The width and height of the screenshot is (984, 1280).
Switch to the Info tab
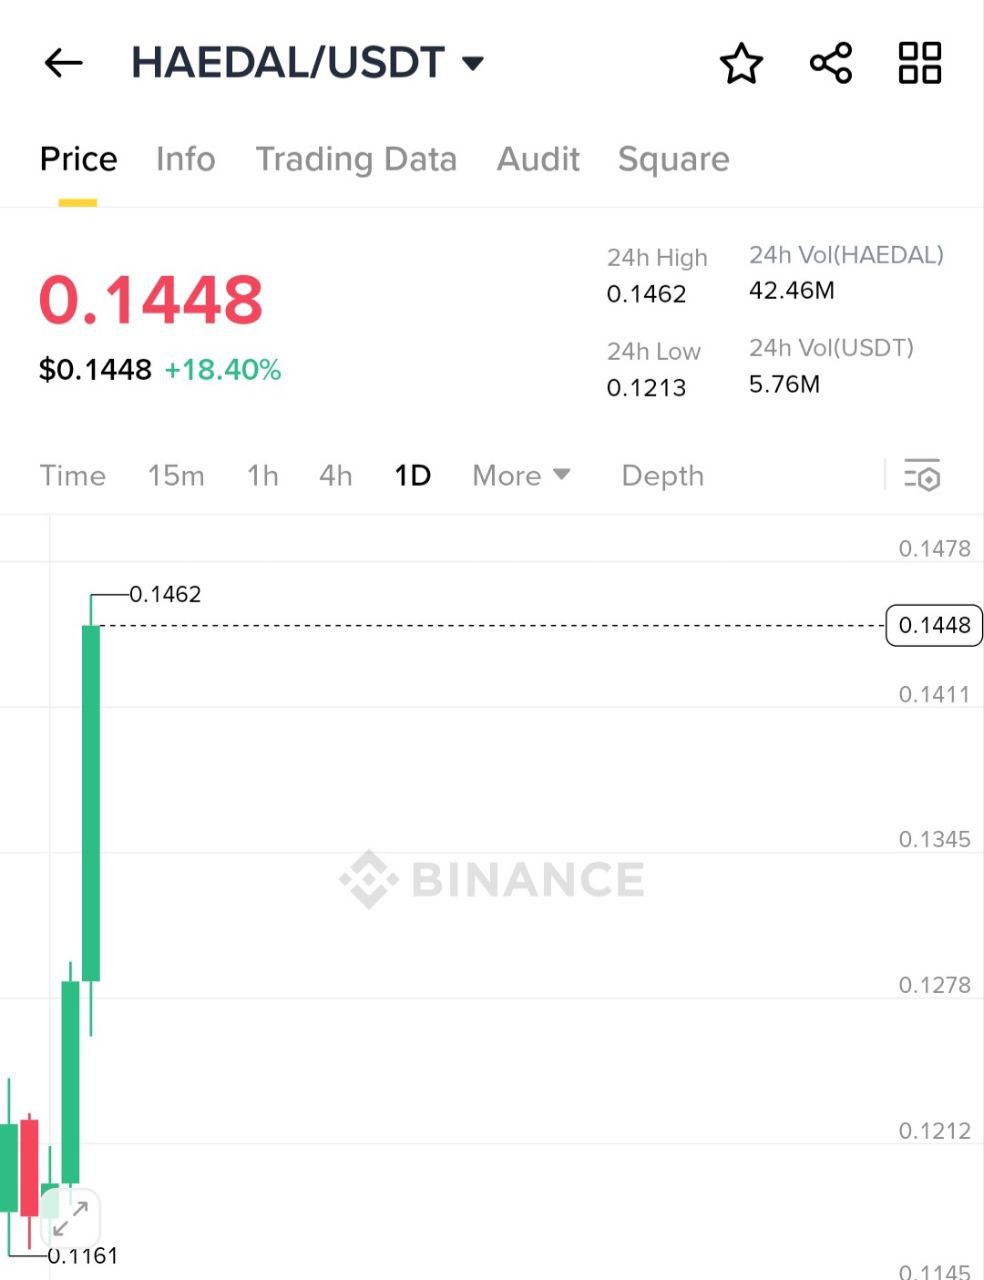point(185,159)
